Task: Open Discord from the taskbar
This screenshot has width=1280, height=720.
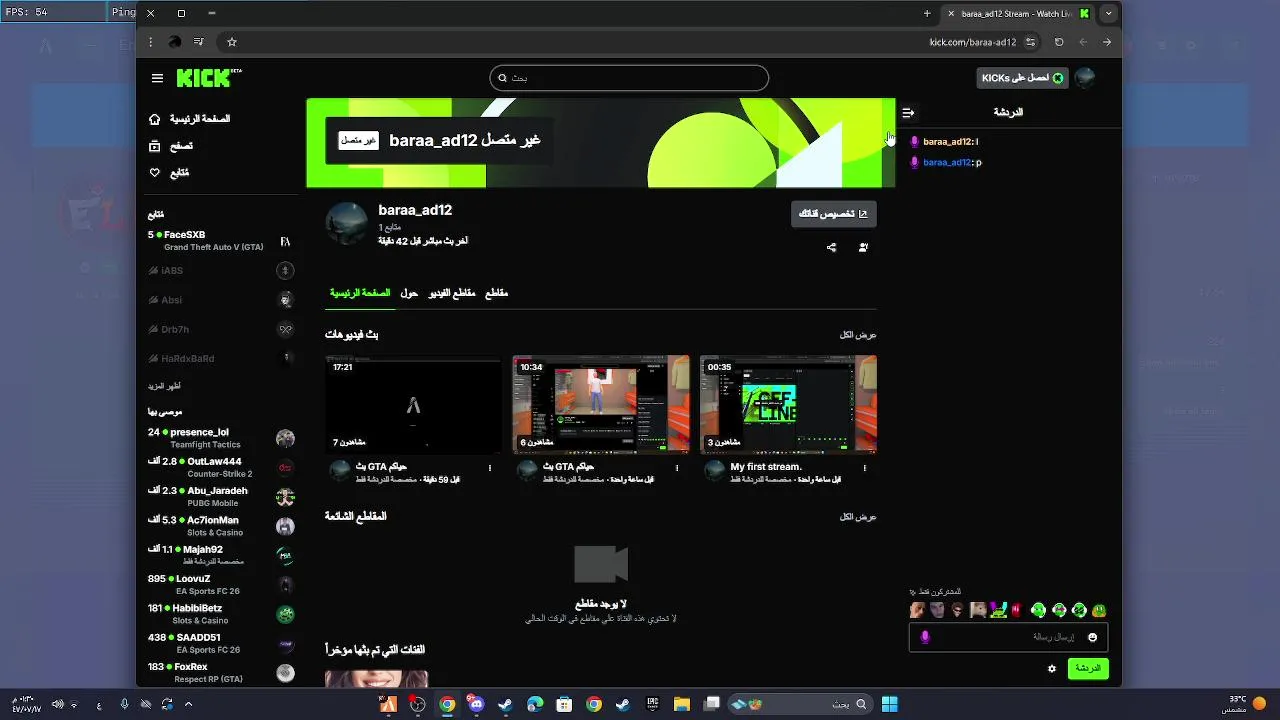Action: 475,705
